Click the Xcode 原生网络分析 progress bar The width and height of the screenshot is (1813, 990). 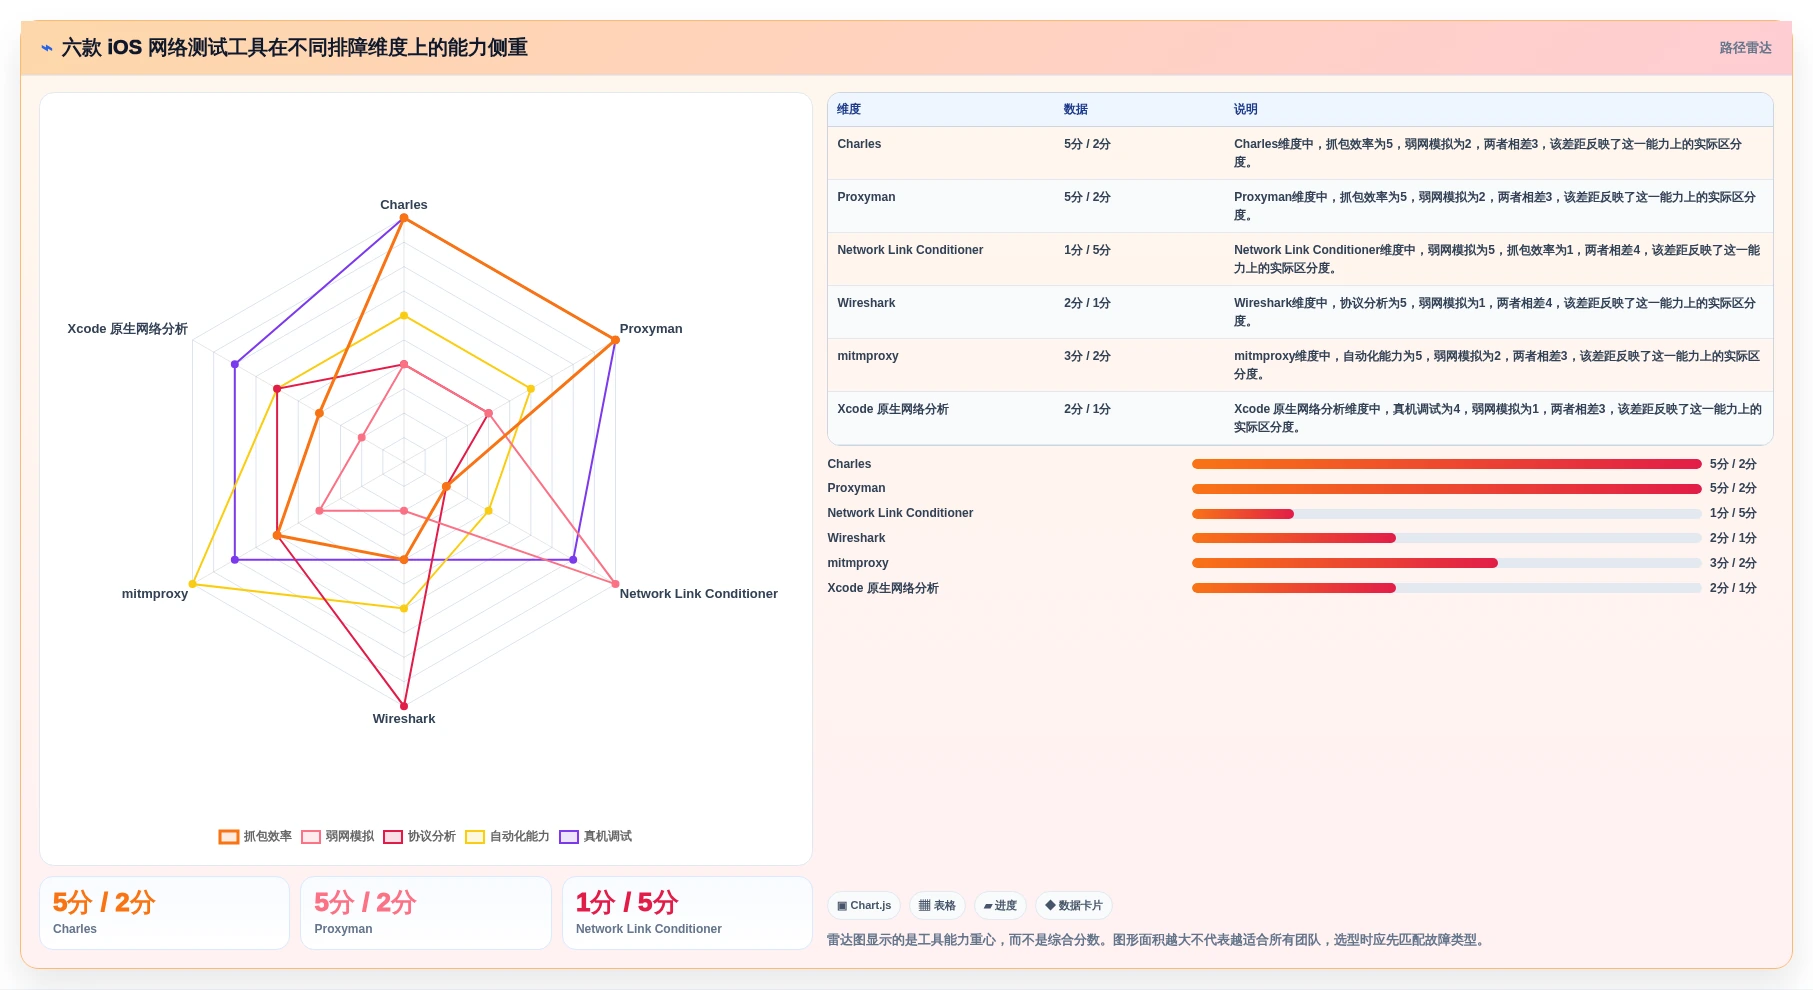pos(1446,588)
